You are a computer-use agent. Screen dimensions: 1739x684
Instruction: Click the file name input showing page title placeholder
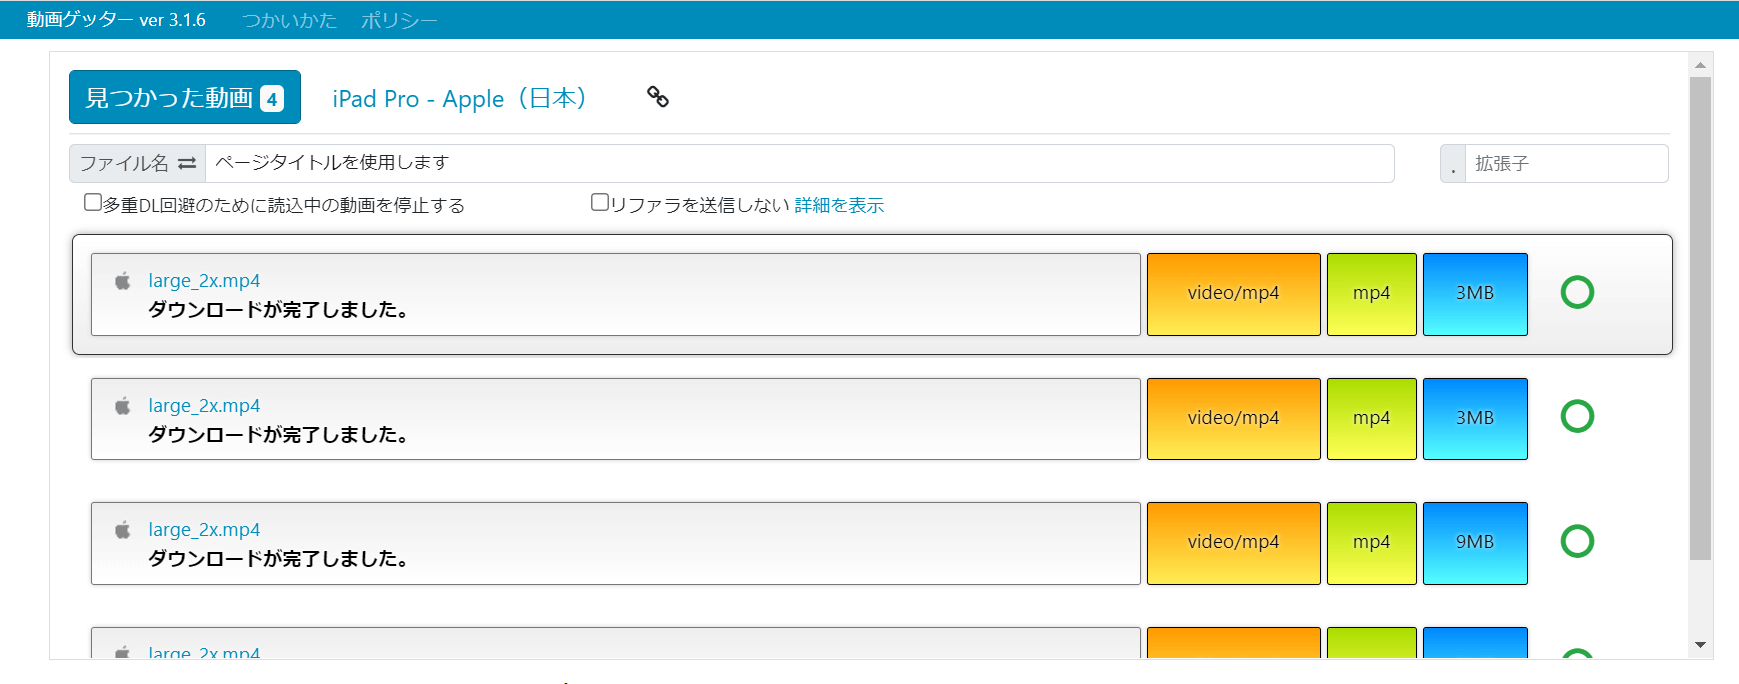click(800, 163)
